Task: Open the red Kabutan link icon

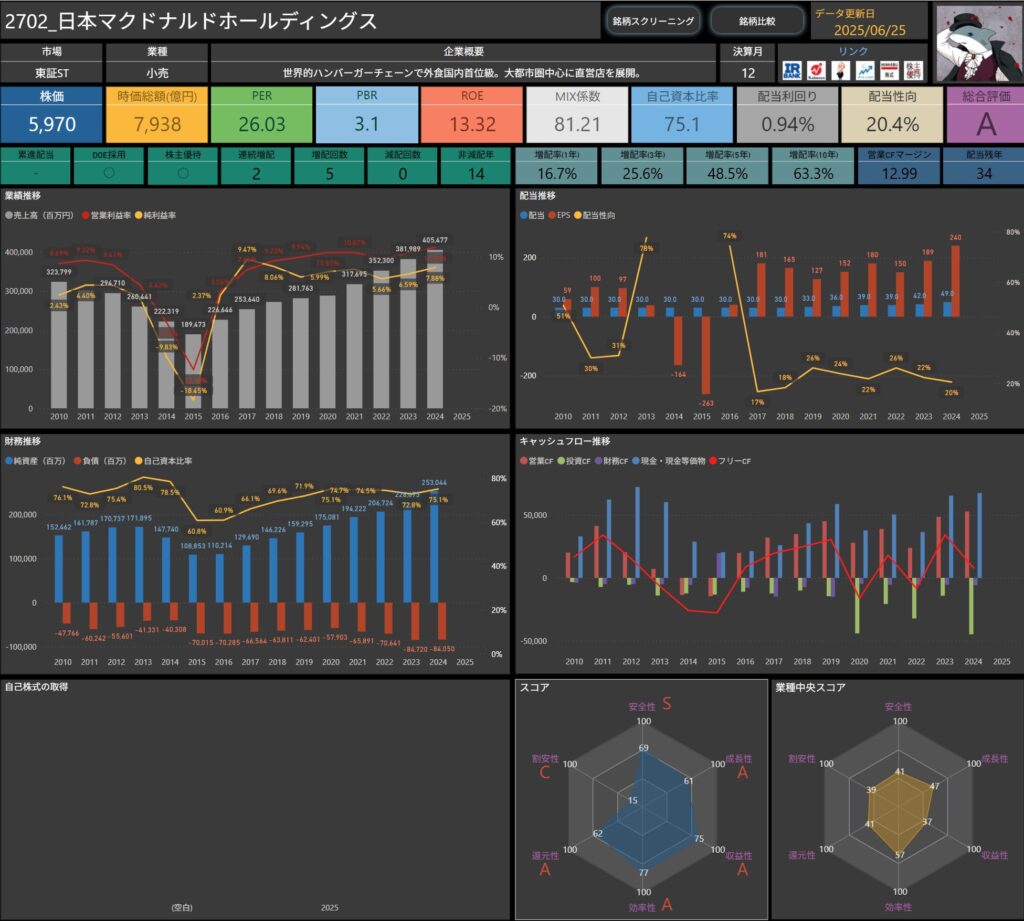Action: click(x=816, y=71)
